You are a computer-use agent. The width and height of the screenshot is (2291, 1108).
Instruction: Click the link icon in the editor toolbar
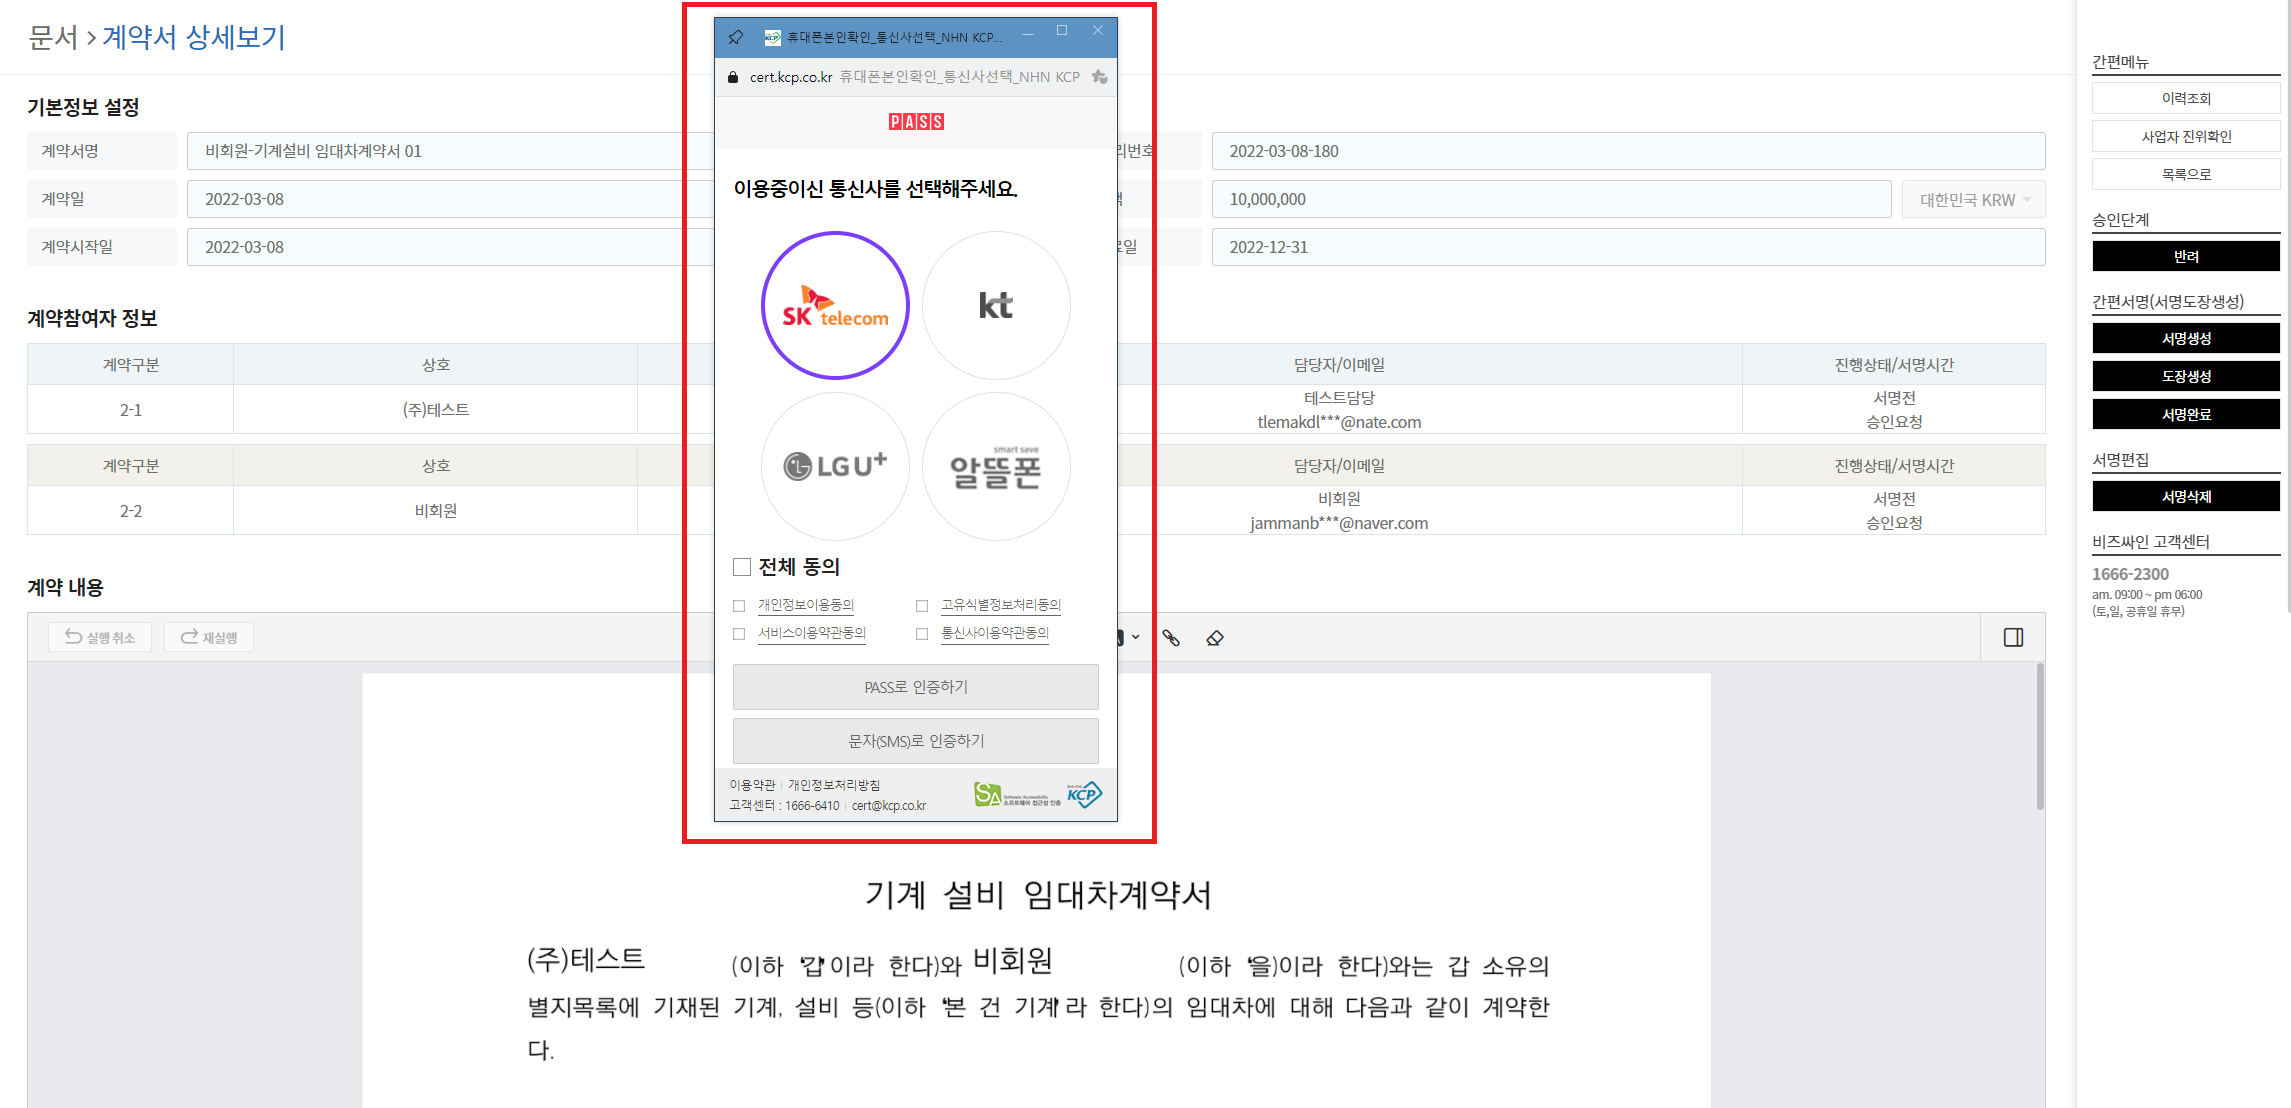tap(1171, 638)
